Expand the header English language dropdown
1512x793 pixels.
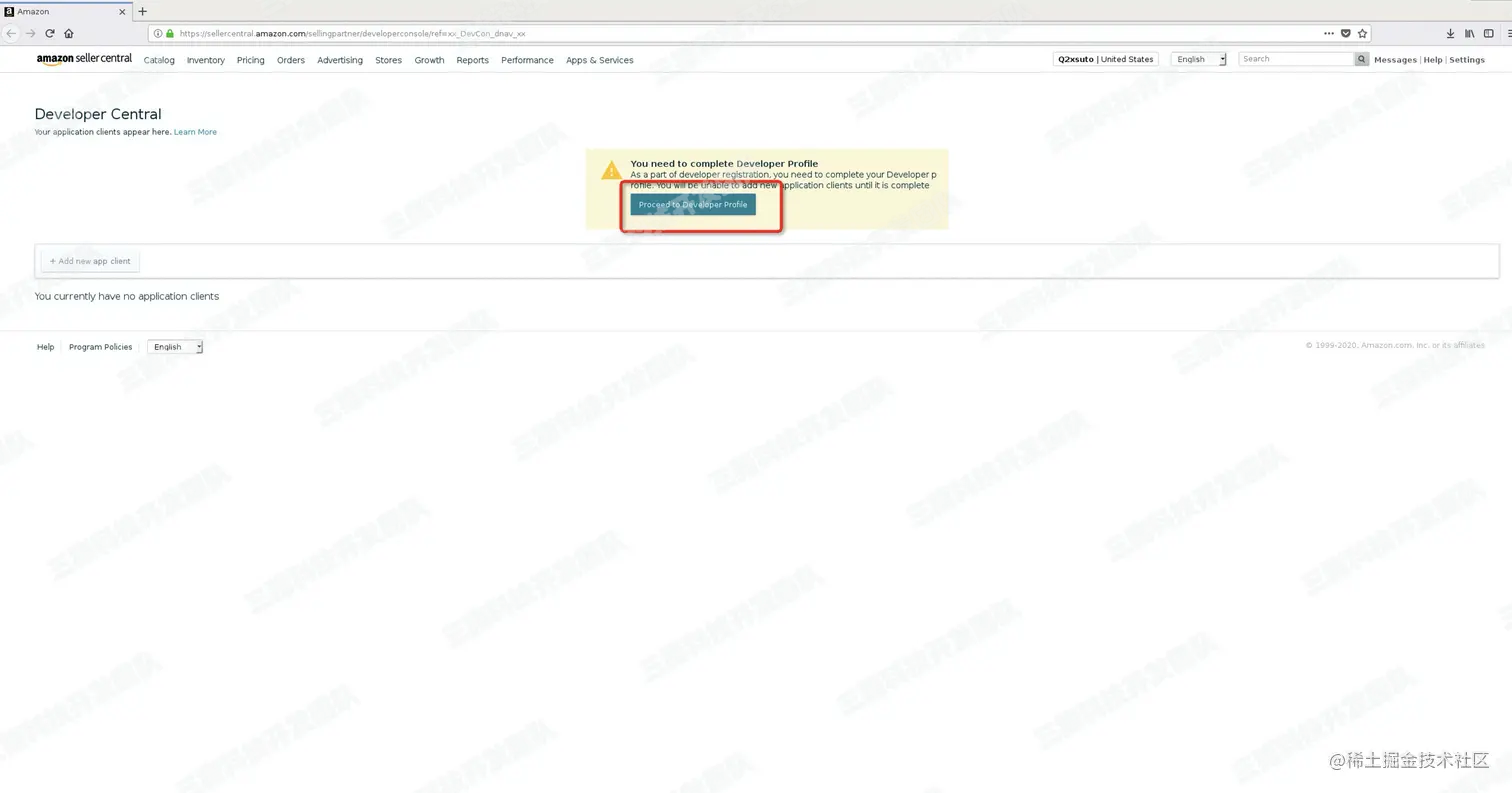pos(1199,59)
